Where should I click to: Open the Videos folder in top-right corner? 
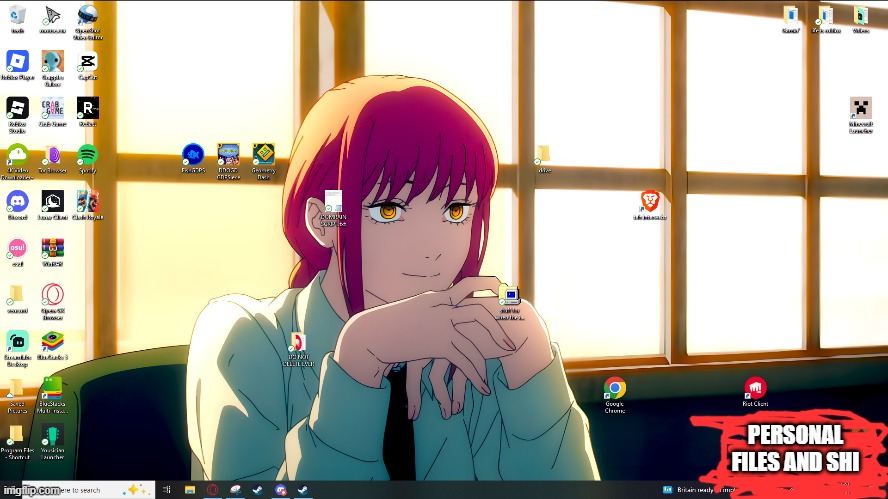pos(861,19)
